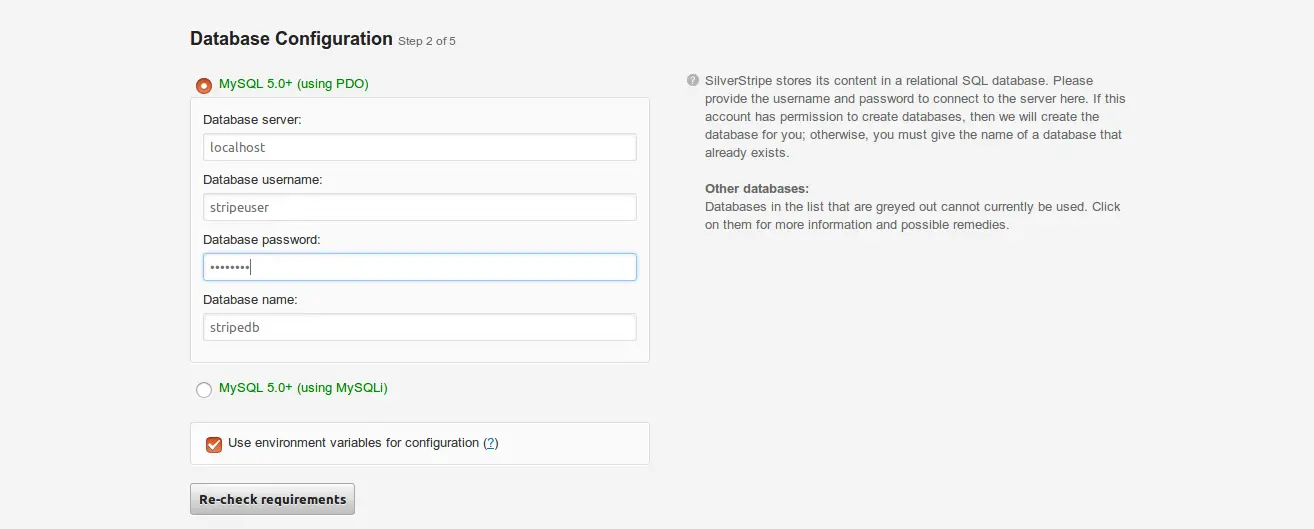Choose the MySQL 5.0+ (using MySQLi) radio button
The height and width of the screenshot is (529, 1314).
click(204, 389)
